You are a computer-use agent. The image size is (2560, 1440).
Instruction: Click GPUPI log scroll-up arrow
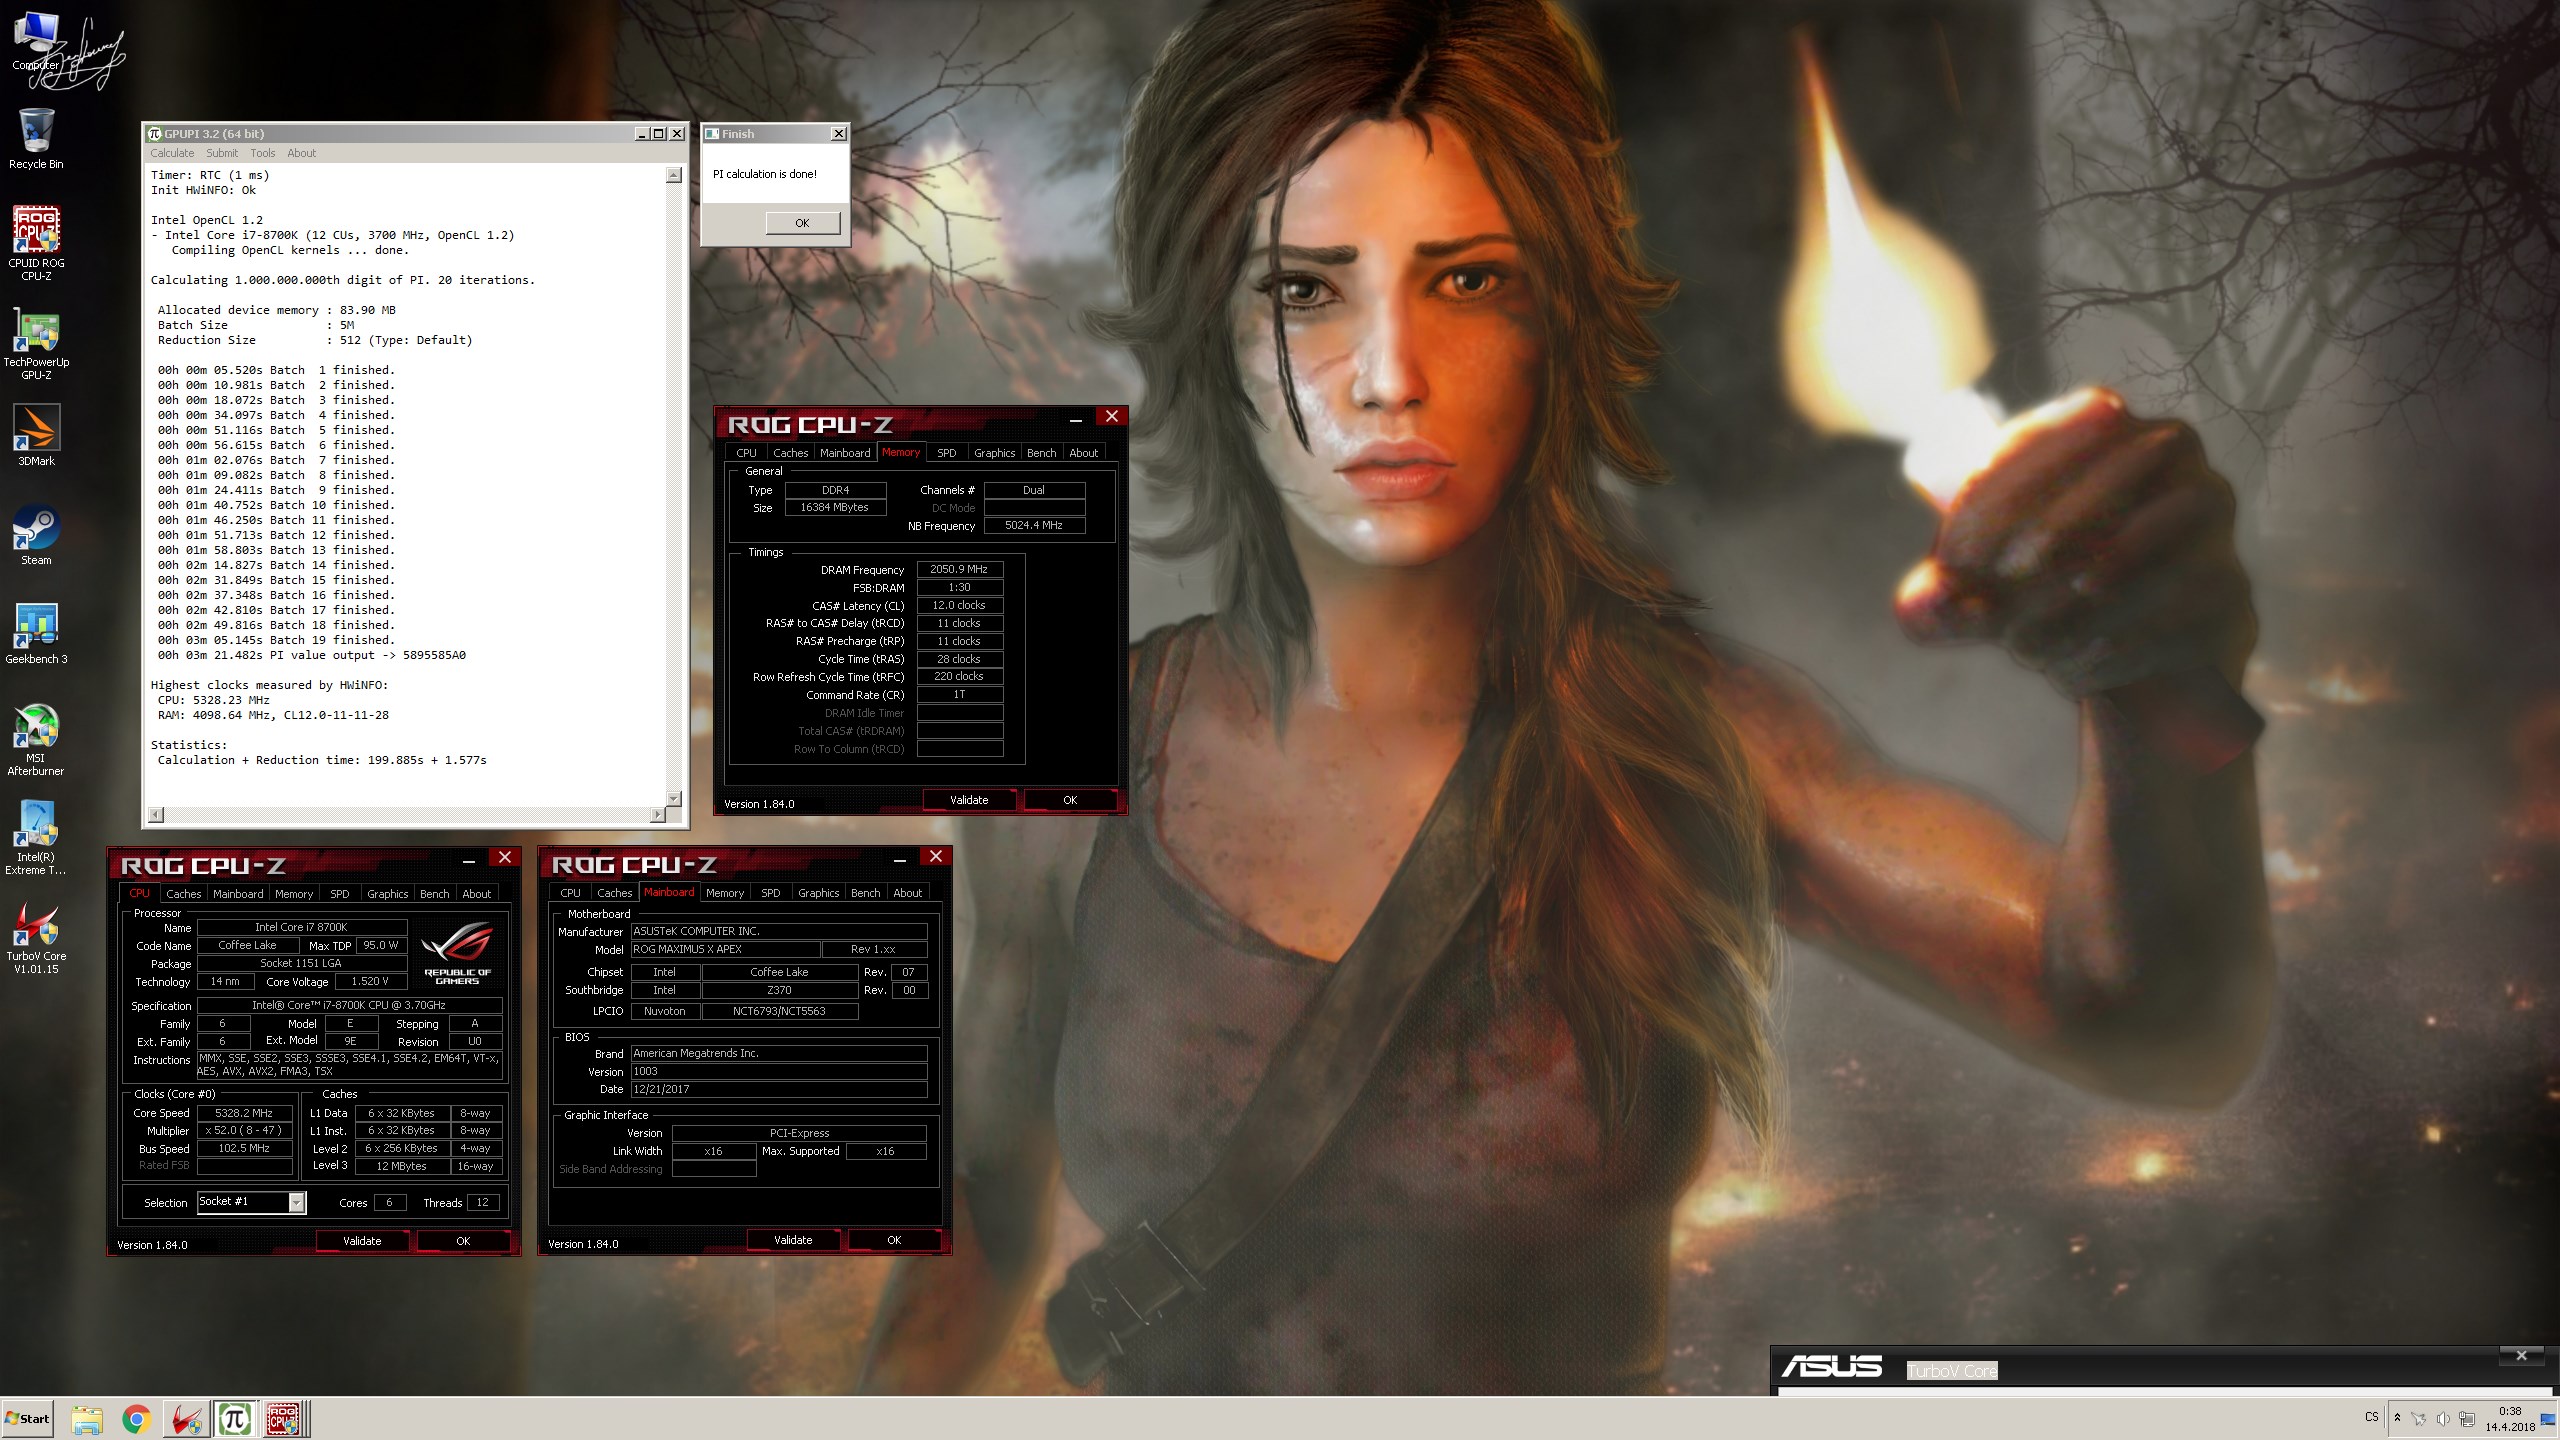(x=674, y=175)
